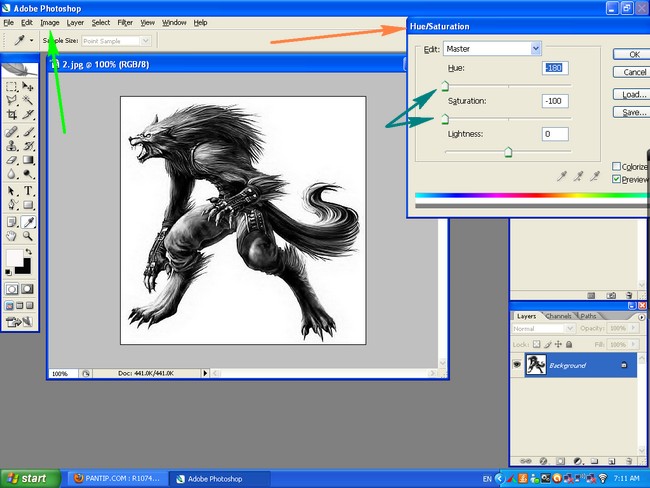Click the Load... button
This screenshot has width=650, height=488.
click(x=631, y=94)
